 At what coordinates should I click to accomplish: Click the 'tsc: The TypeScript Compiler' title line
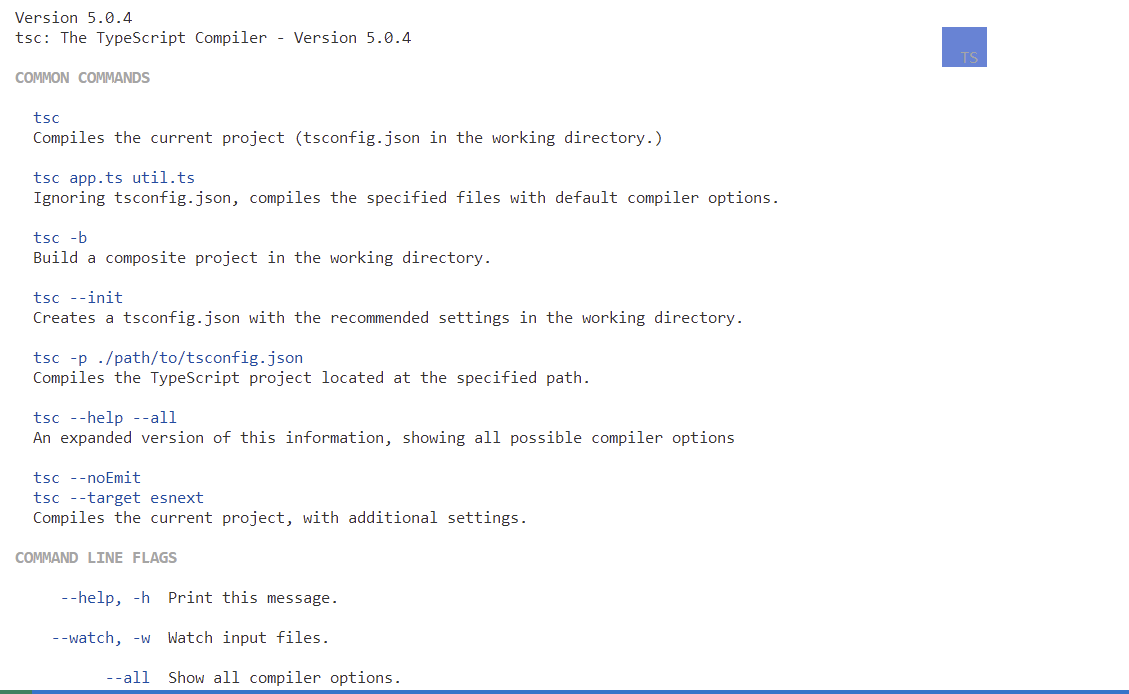(x=213, y=38)
